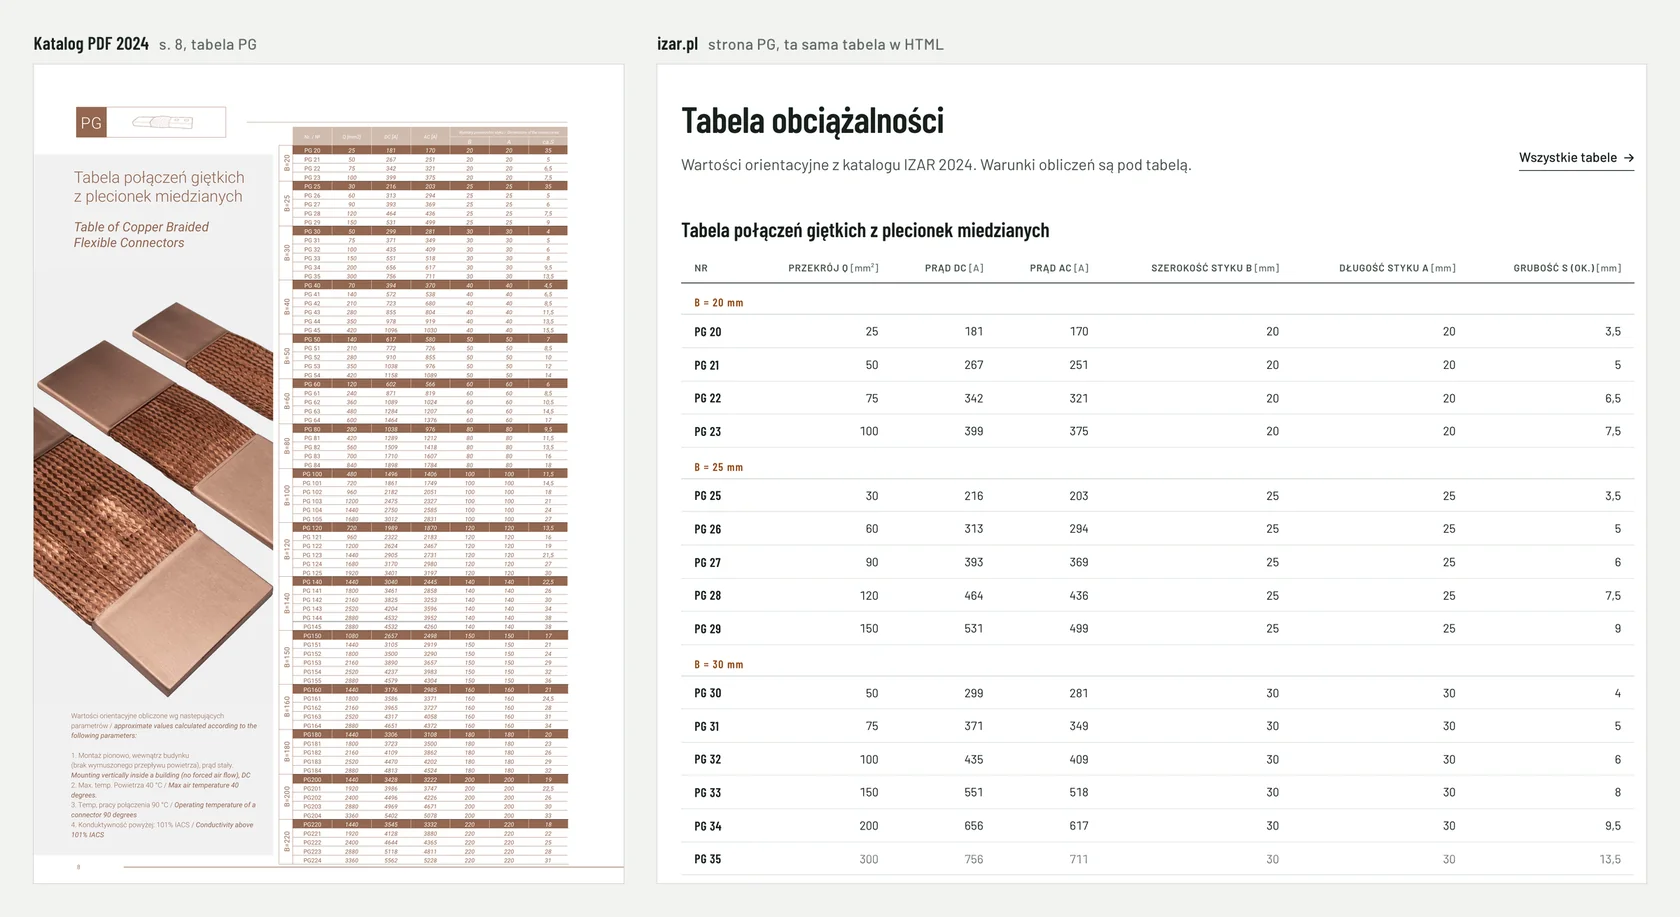The image size is (1680, 917).
Task: Click the 'Tabela obciążalności' heading
Action: click(812, 120)
